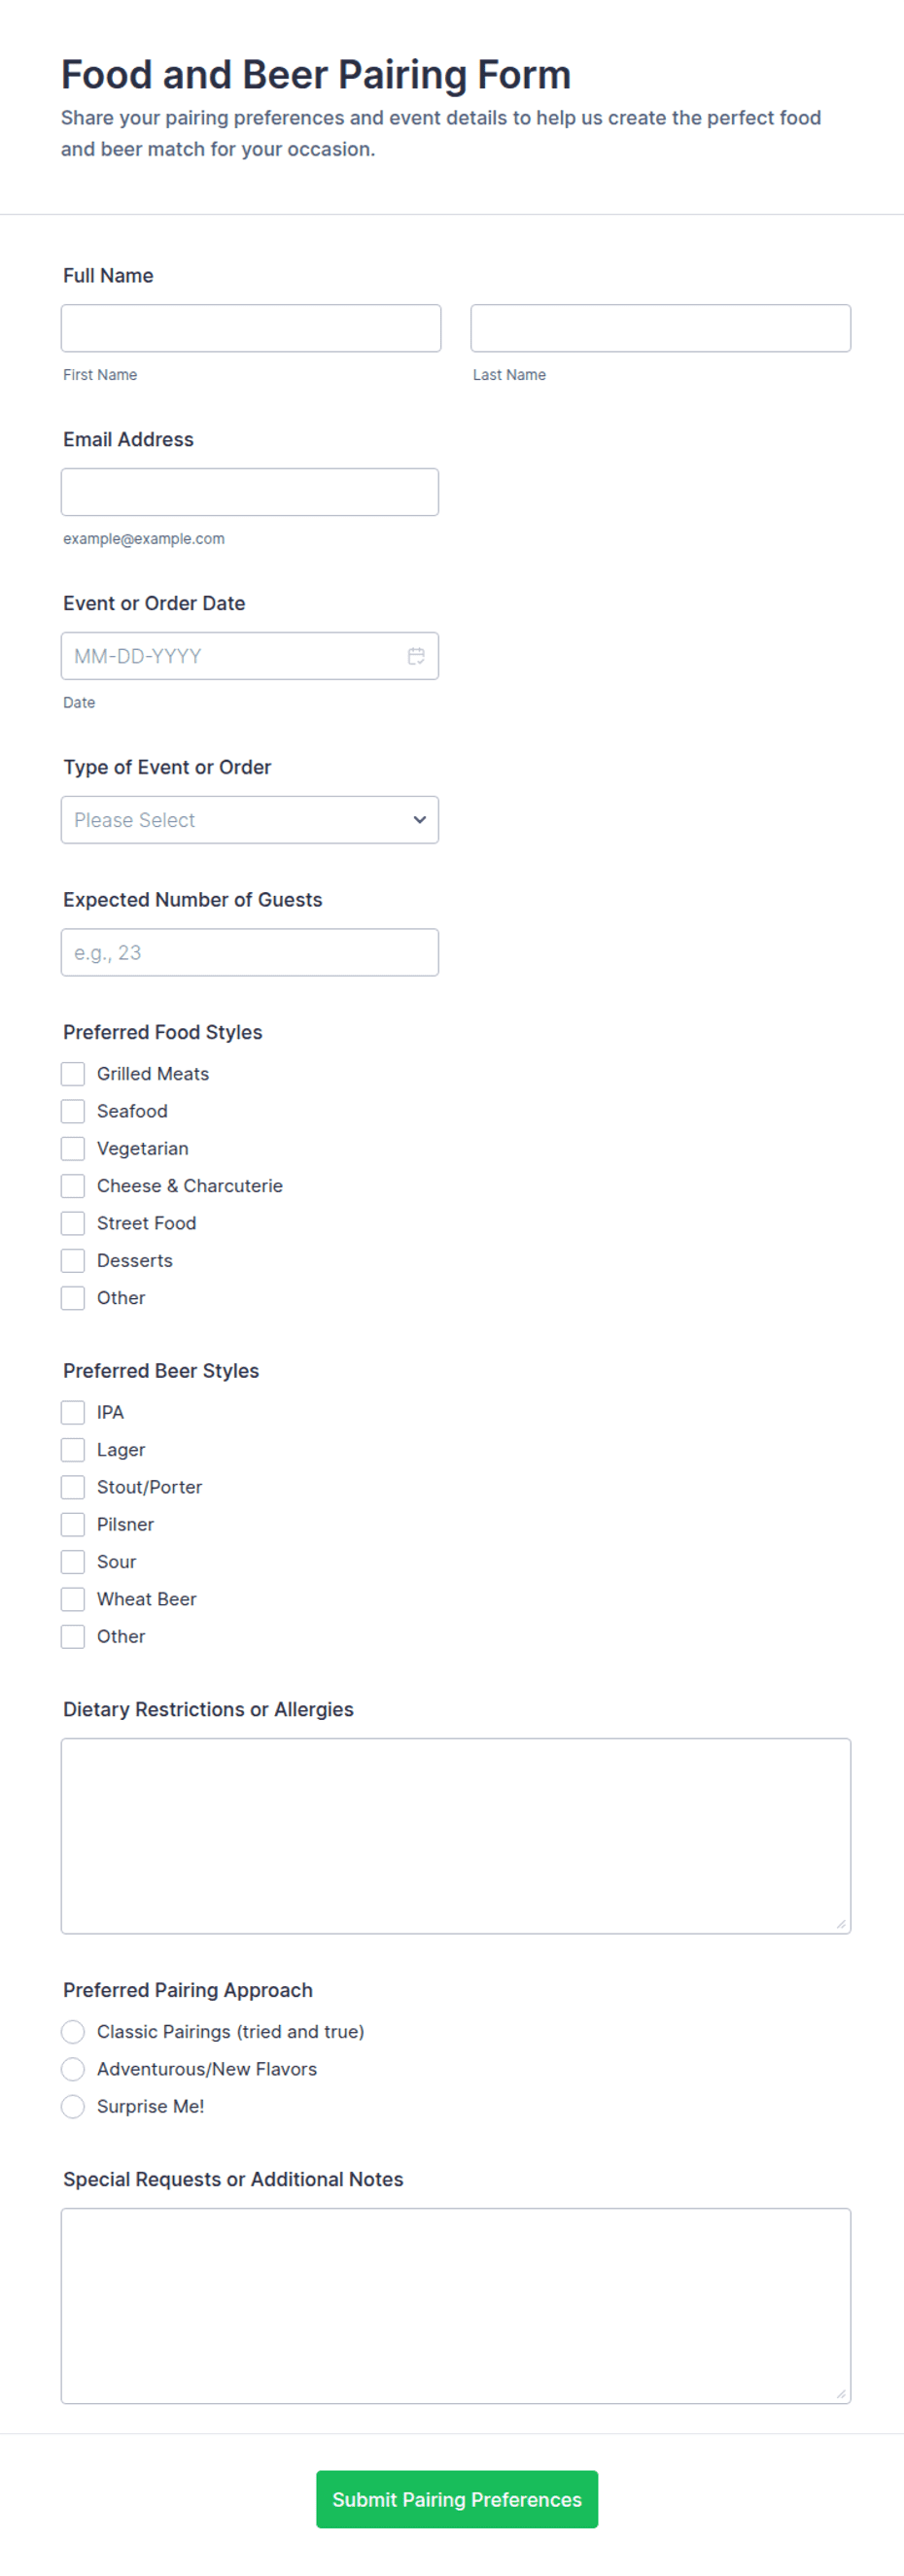
Task: Submit Pairing Preferences
Action: [x=457, y=2499]
